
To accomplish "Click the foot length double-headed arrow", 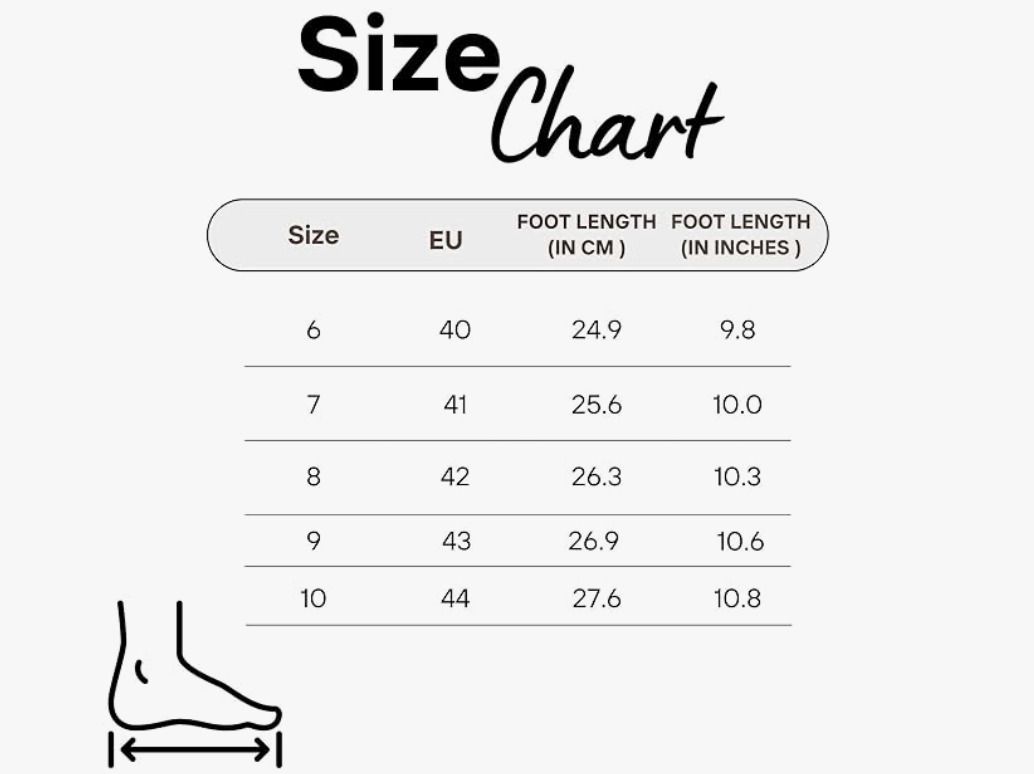I will point(195,750).
